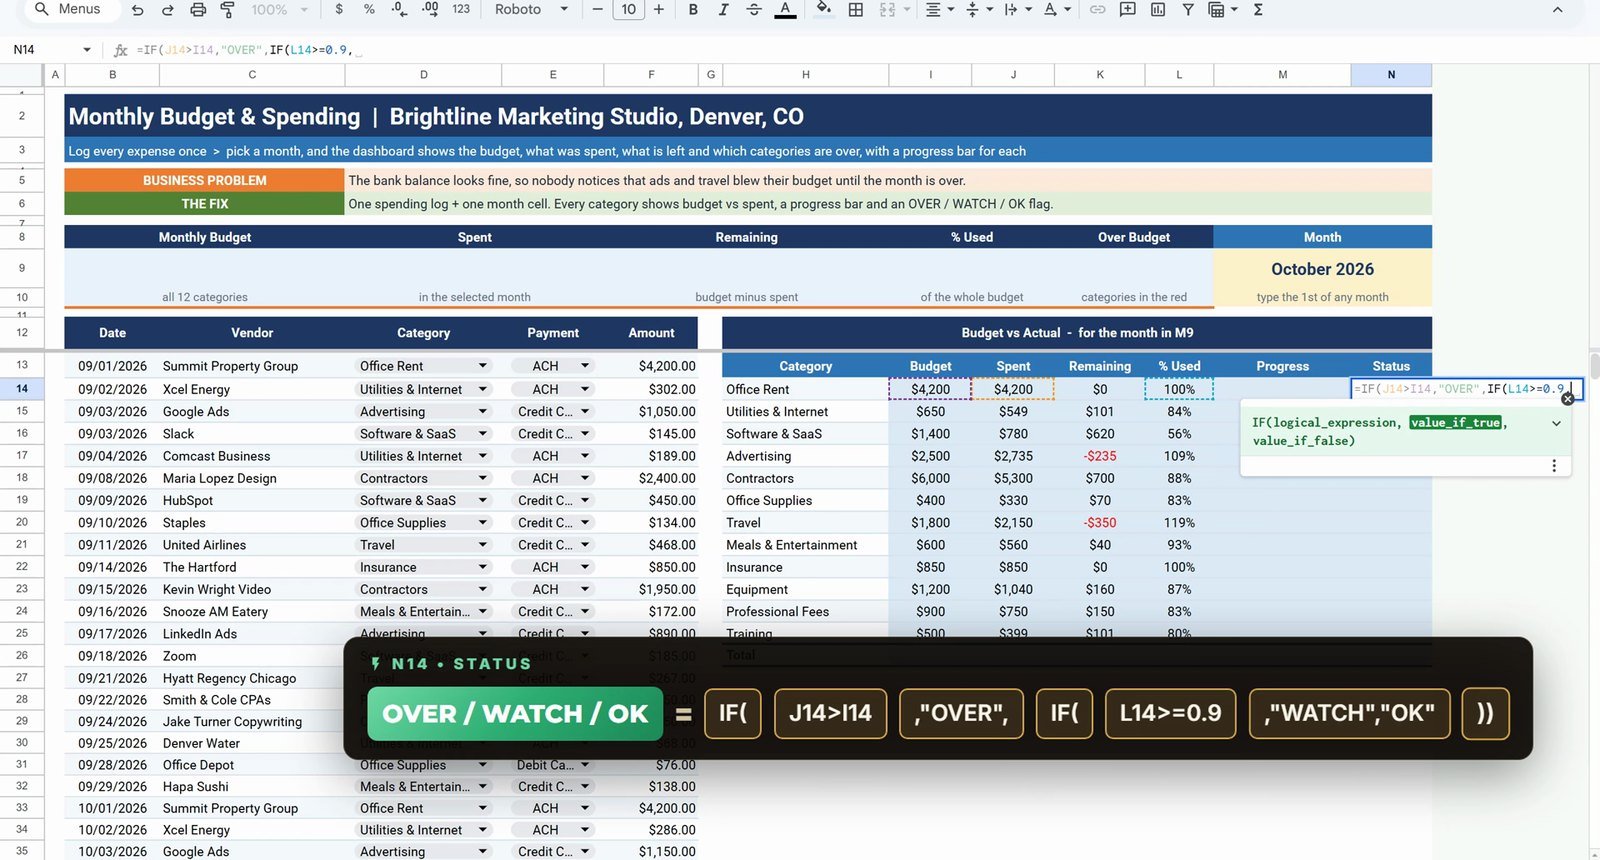1600x860 pixels.
Task: Select the '-$350' remaining cell for Travel
Action: 1100,522
